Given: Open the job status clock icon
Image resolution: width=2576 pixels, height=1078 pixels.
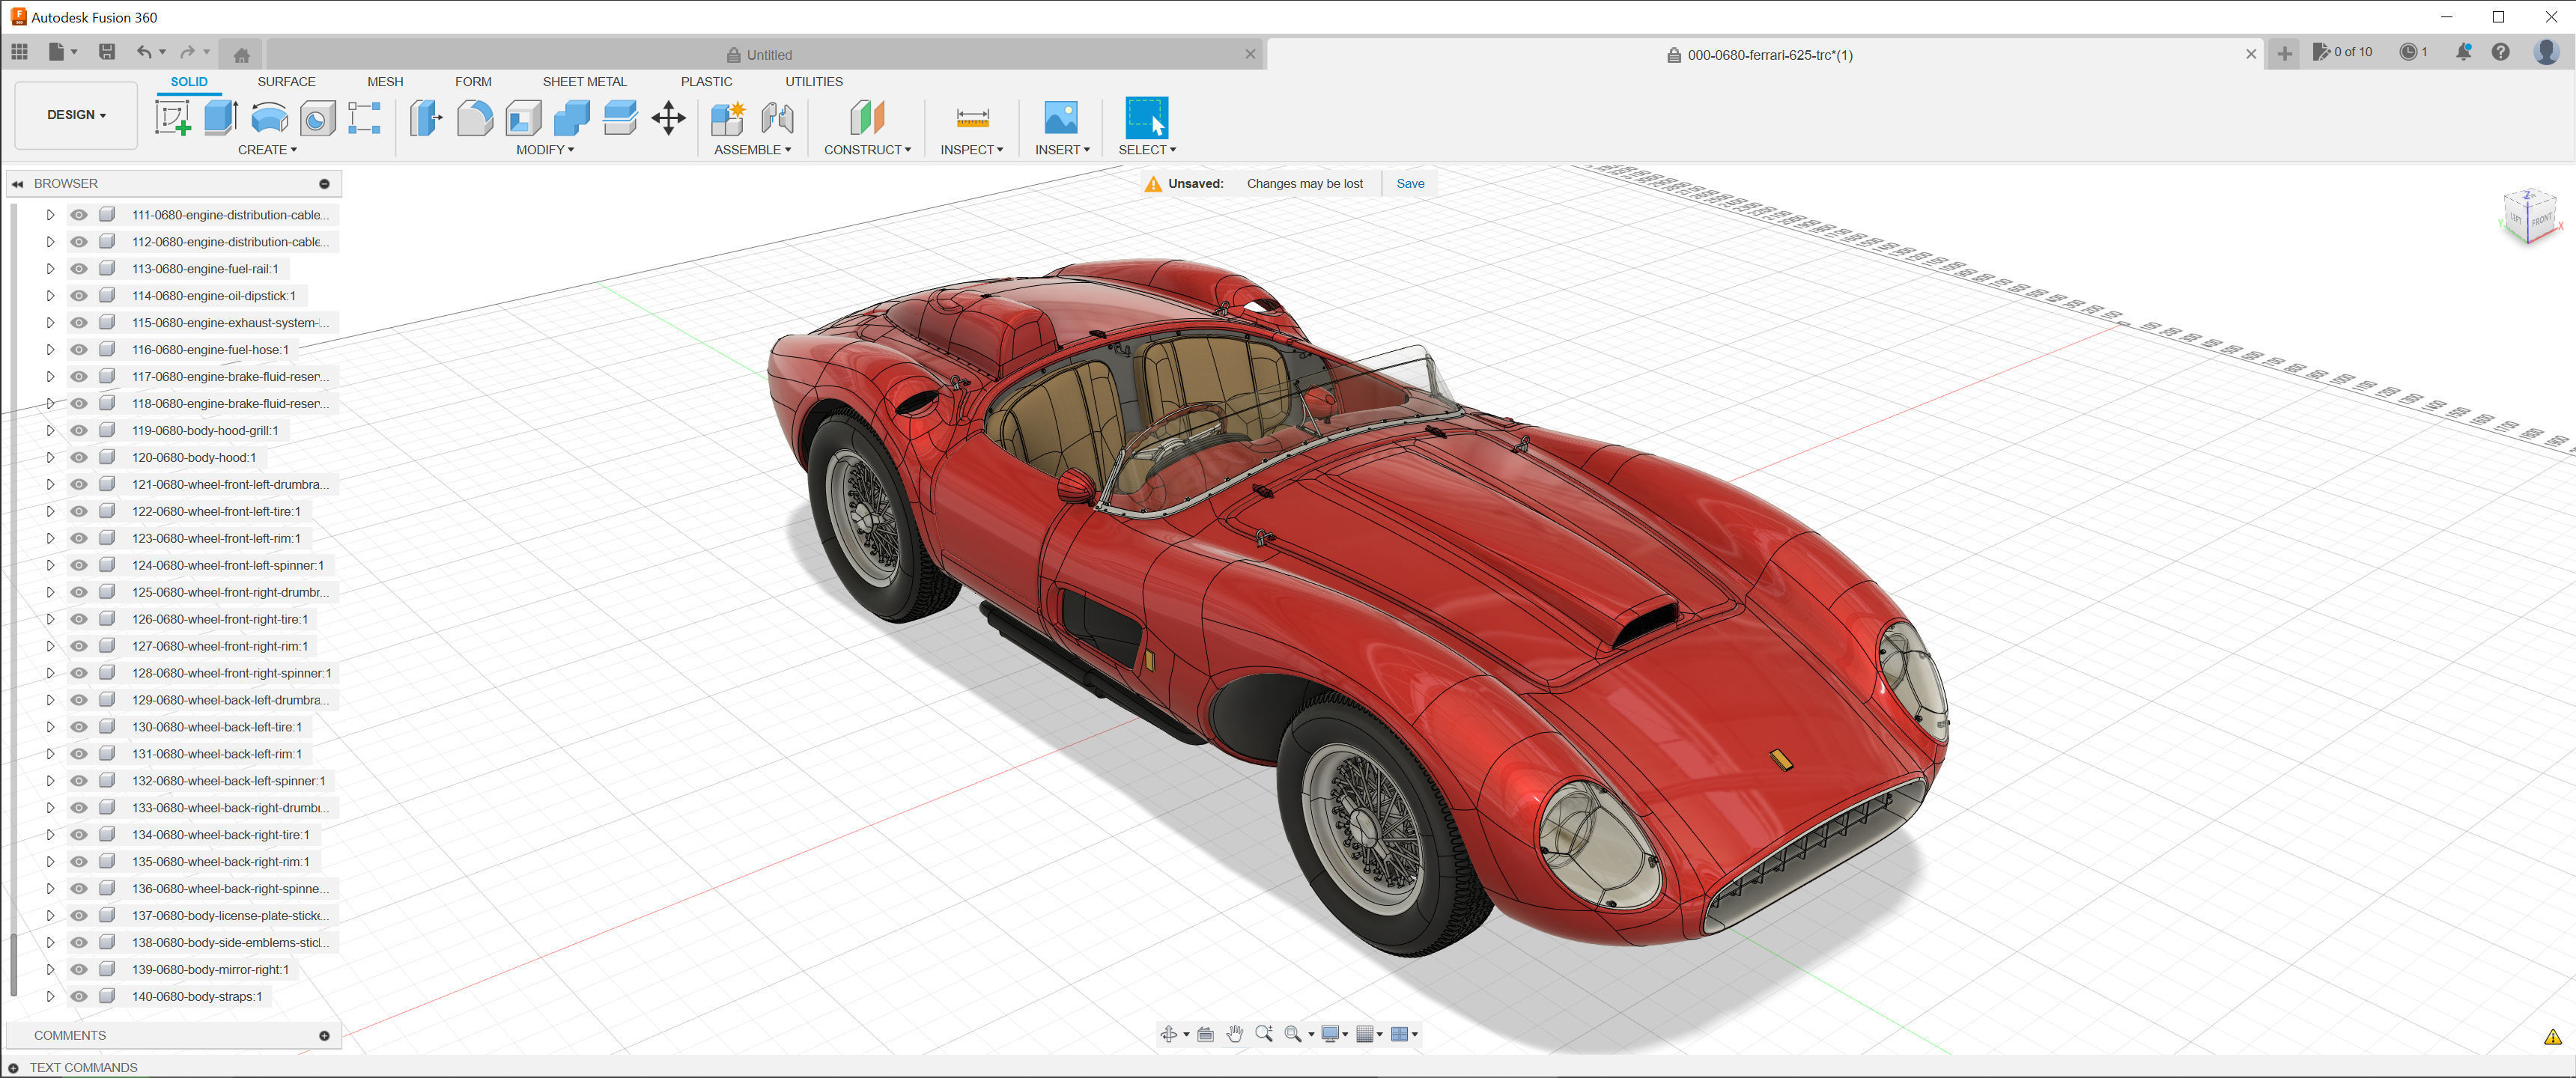Looking at the screenshot, I should coord(2409,52).
